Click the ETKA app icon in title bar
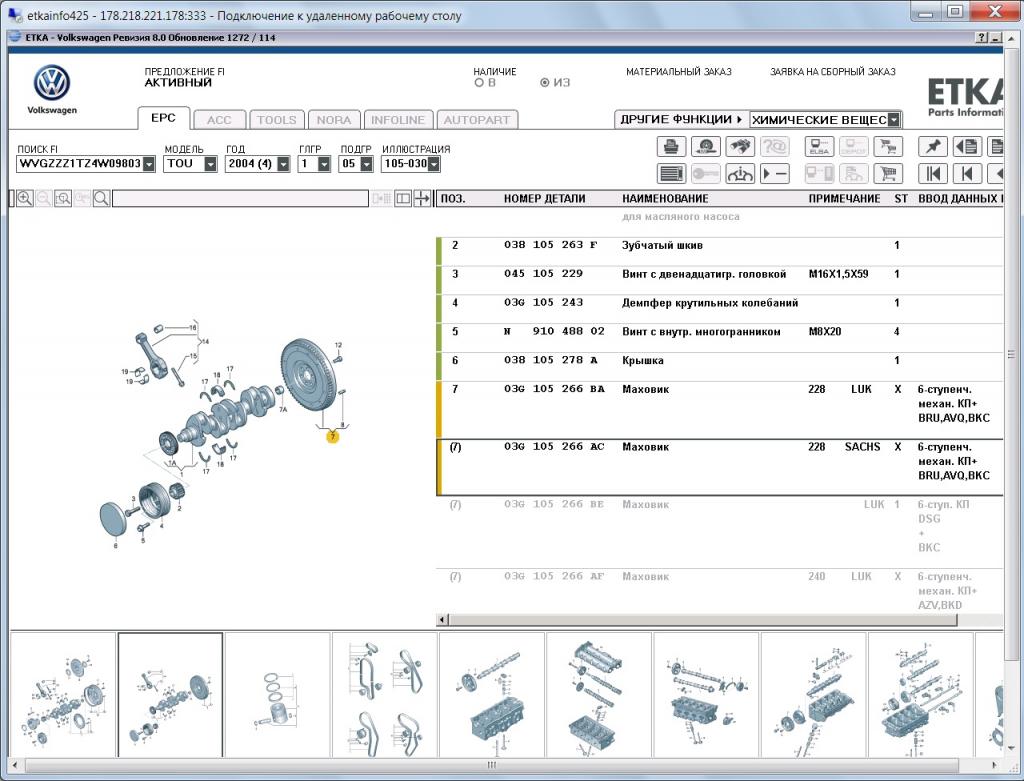This screenshot has width=1024, height=781. tap(16, 37)
